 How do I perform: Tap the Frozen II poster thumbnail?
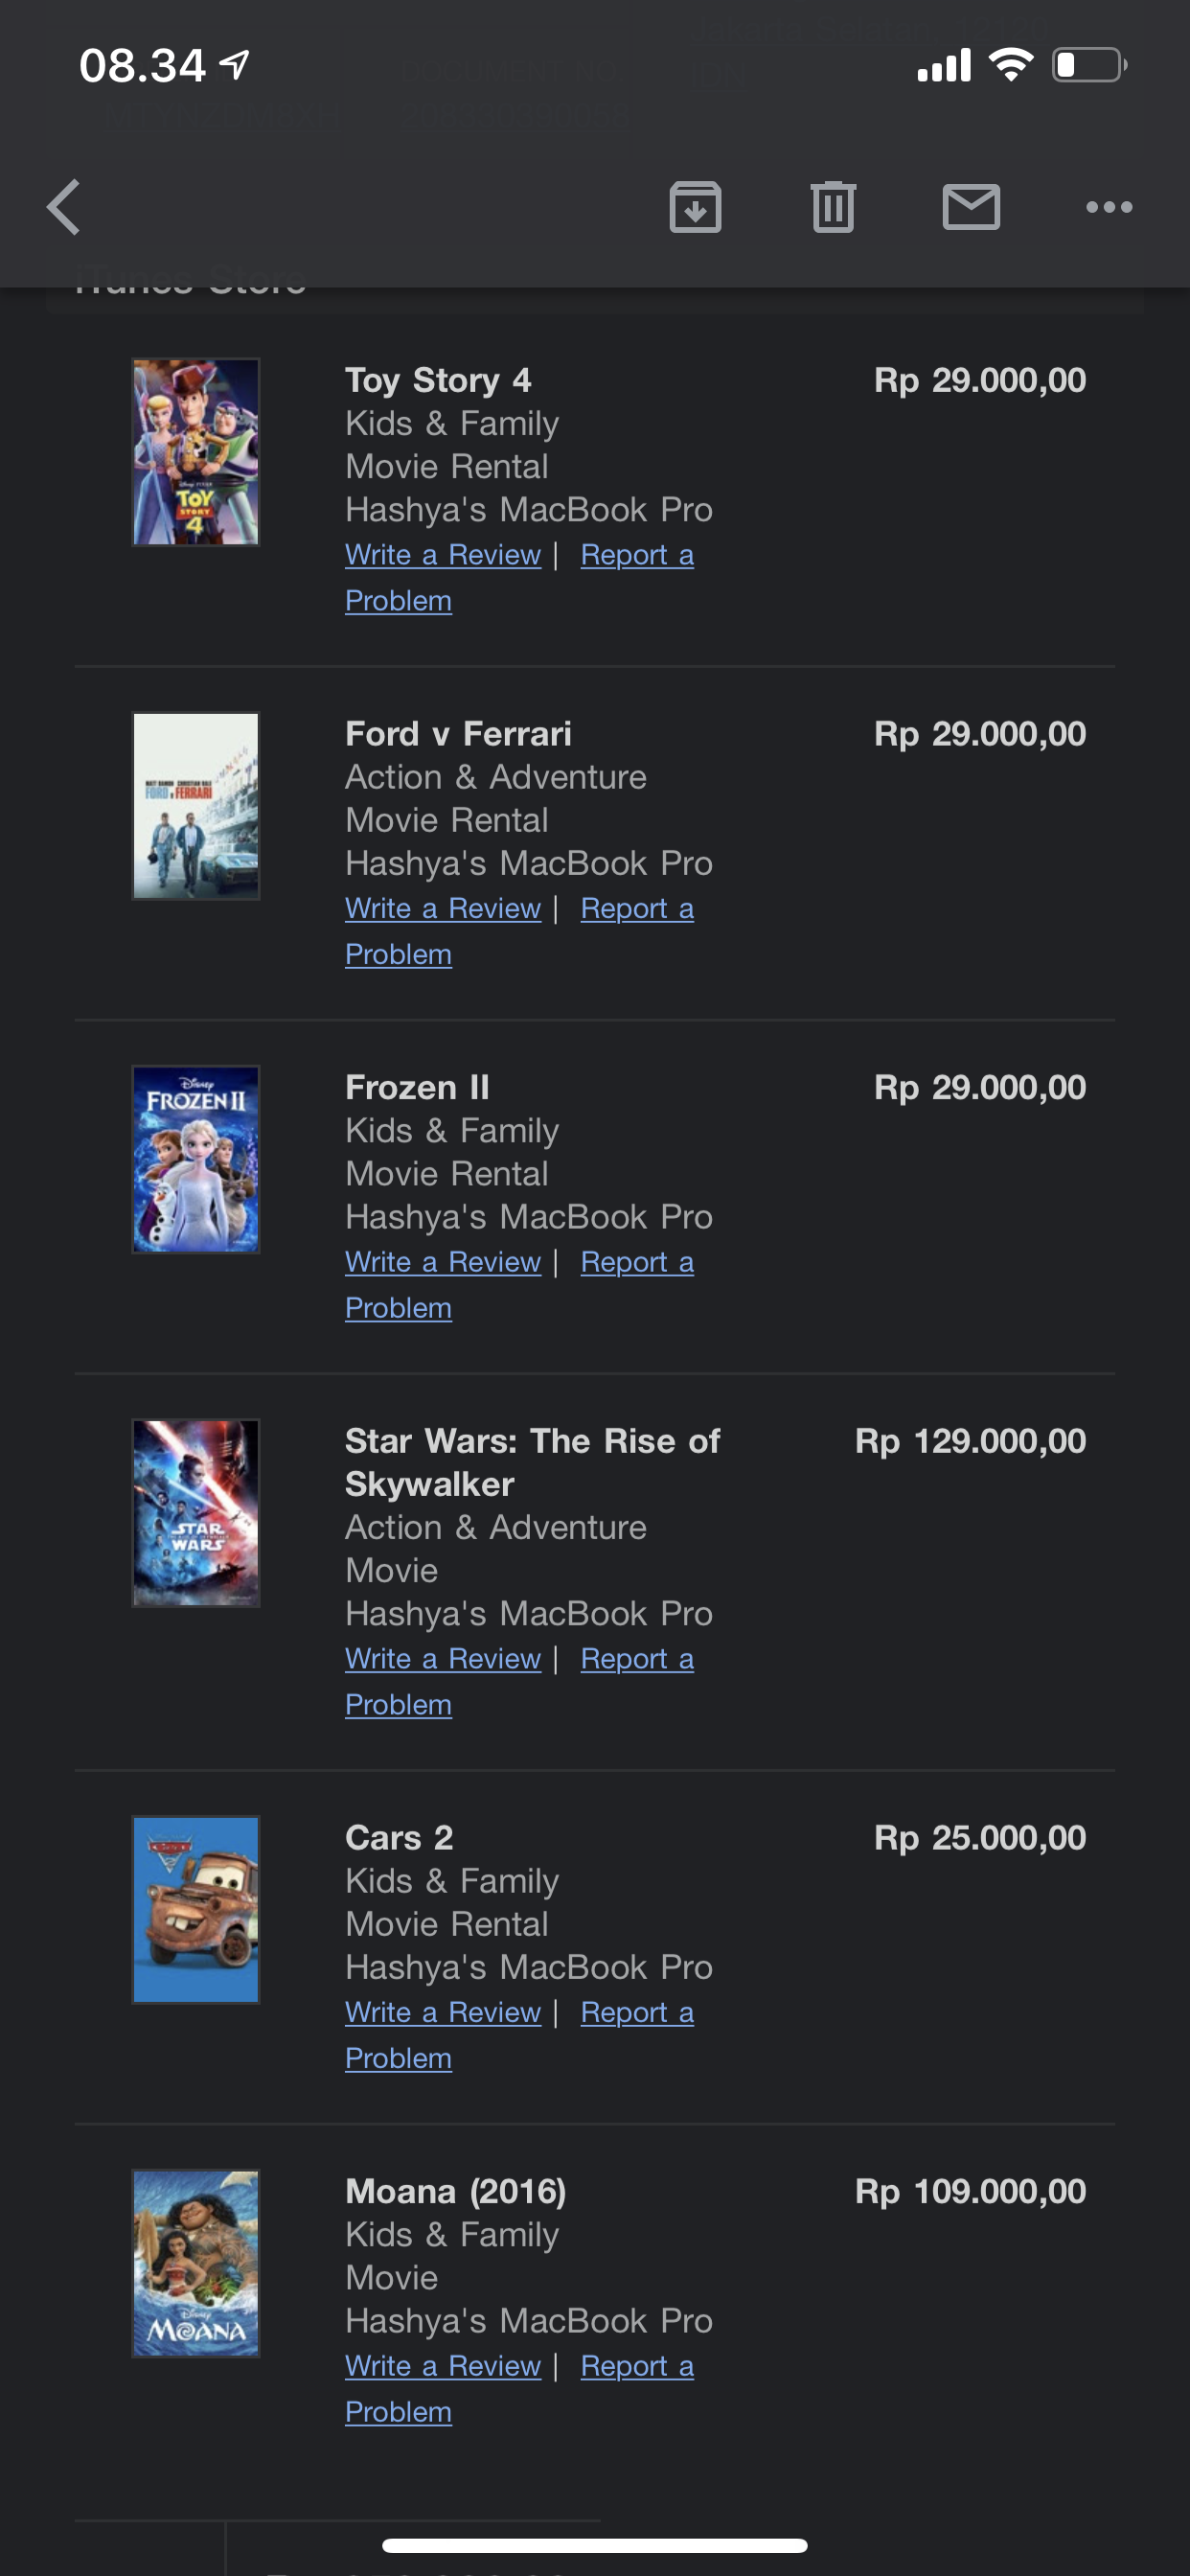pos(196,1159)
